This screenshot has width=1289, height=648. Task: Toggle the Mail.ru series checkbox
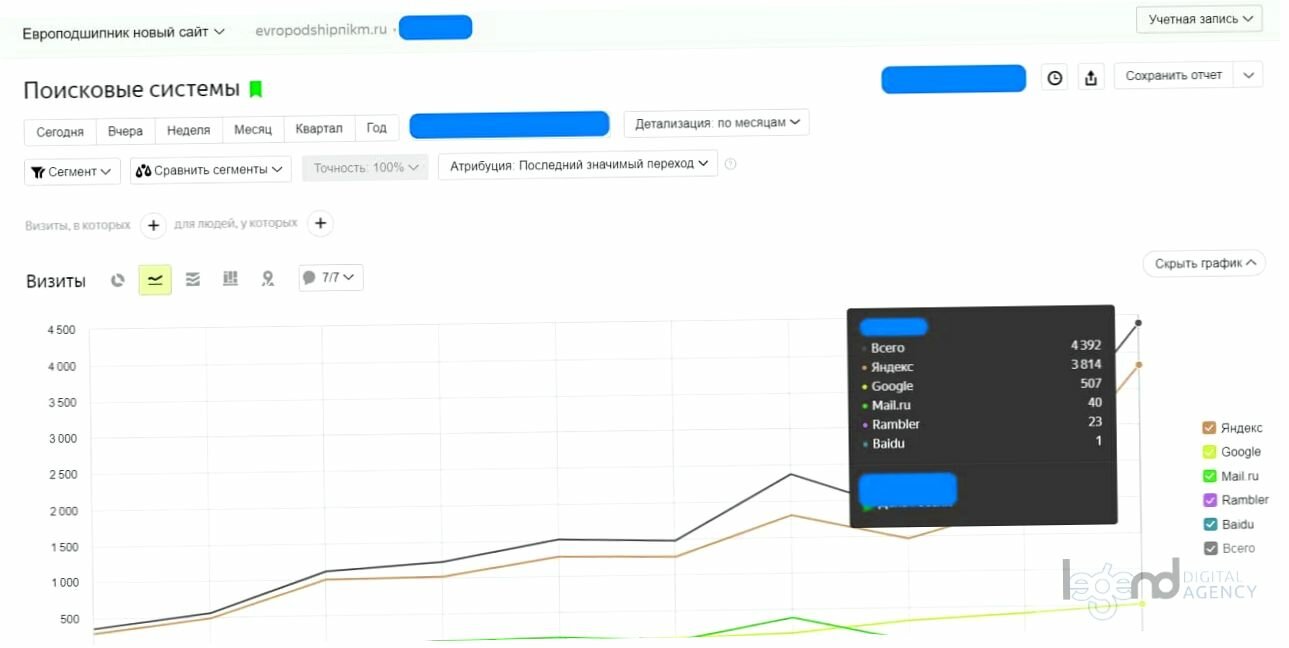click(1209, 476)
